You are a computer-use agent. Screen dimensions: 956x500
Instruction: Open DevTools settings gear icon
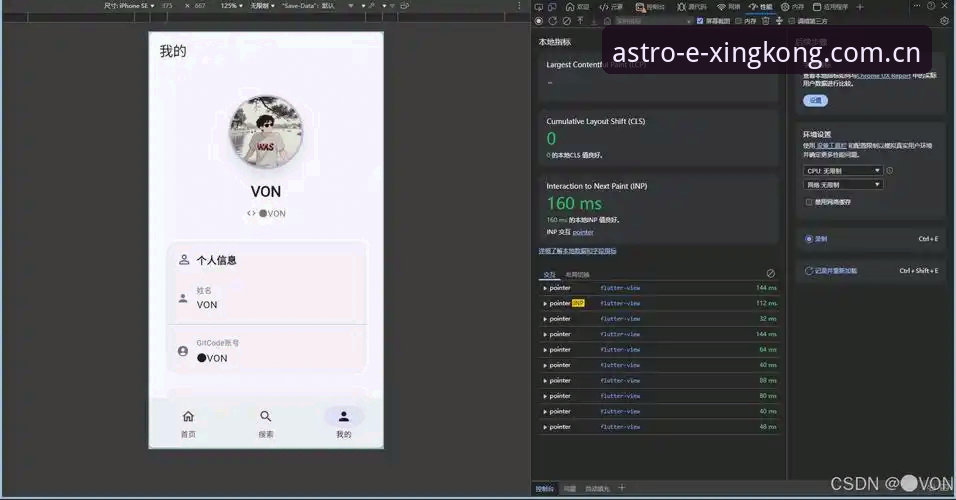944,21
